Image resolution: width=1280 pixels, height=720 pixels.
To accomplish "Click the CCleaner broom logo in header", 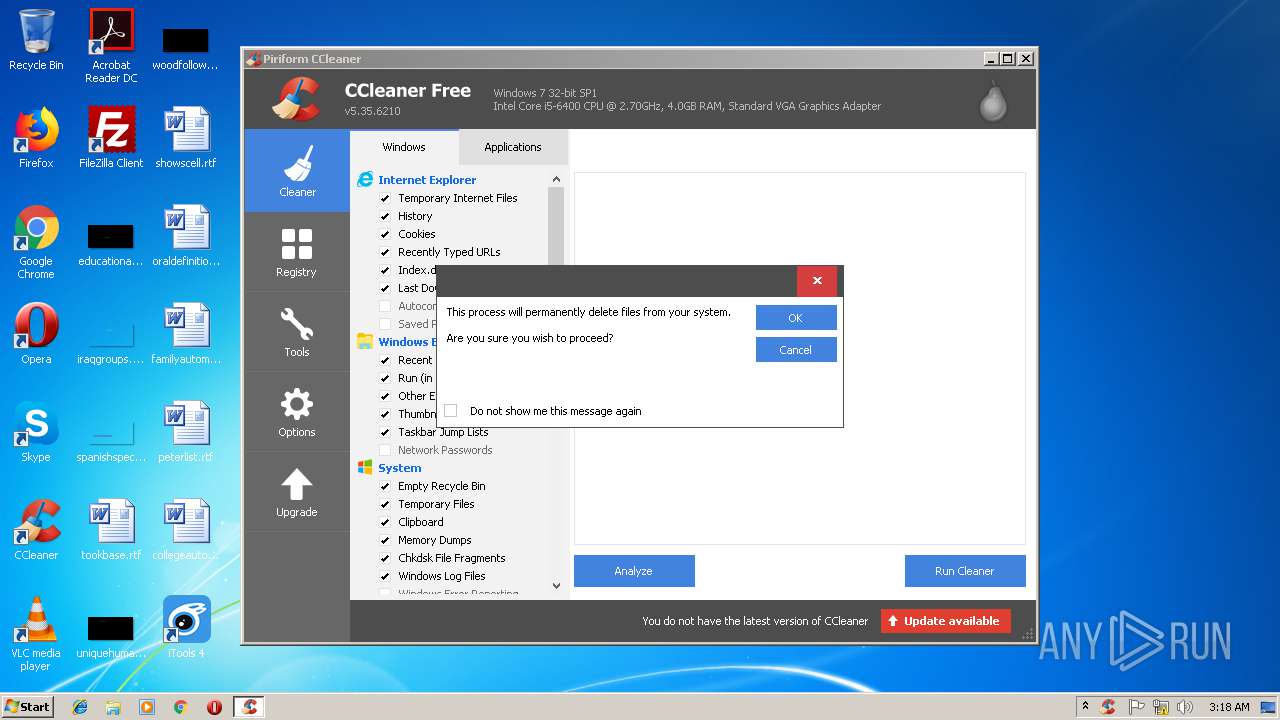I will click(296, 98).
